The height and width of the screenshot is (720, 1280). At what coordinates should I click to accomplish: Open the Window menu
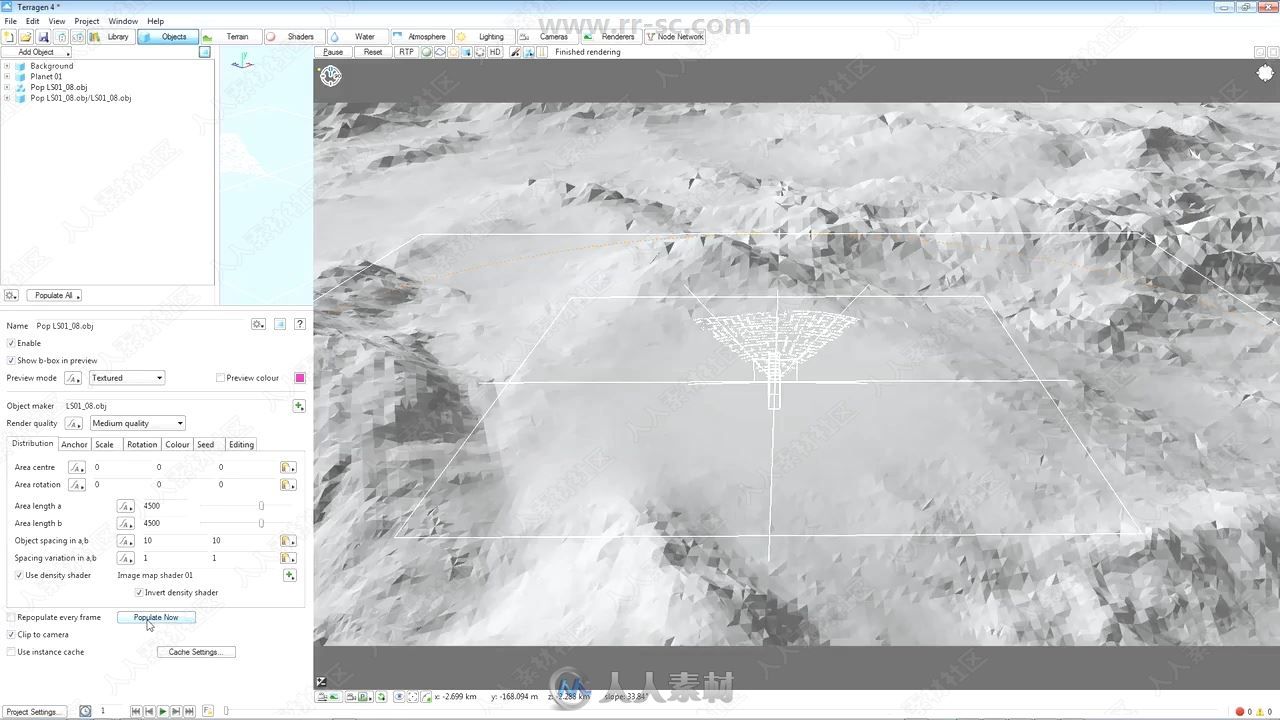click(123, 21)
